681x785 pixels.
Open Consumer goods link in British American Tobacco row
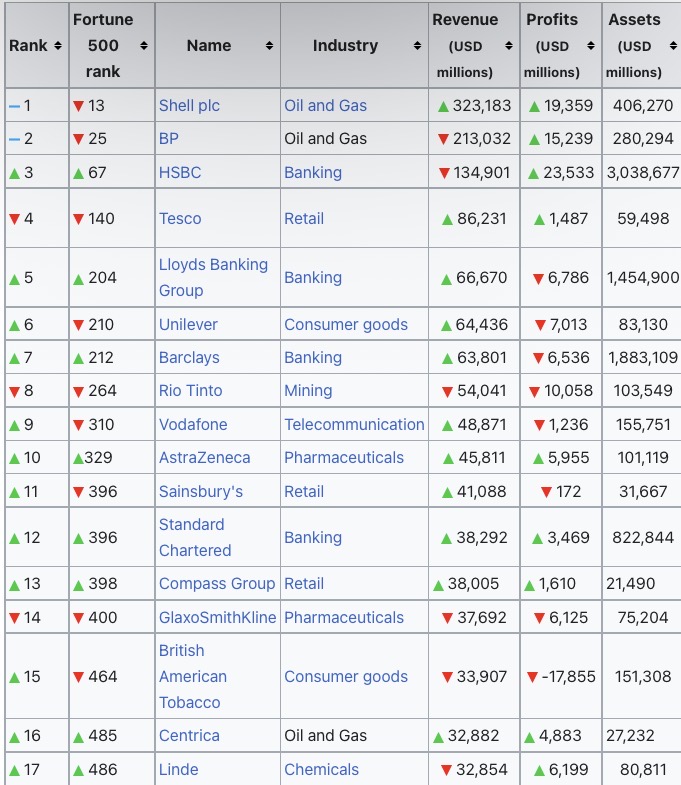coord(346,677)
